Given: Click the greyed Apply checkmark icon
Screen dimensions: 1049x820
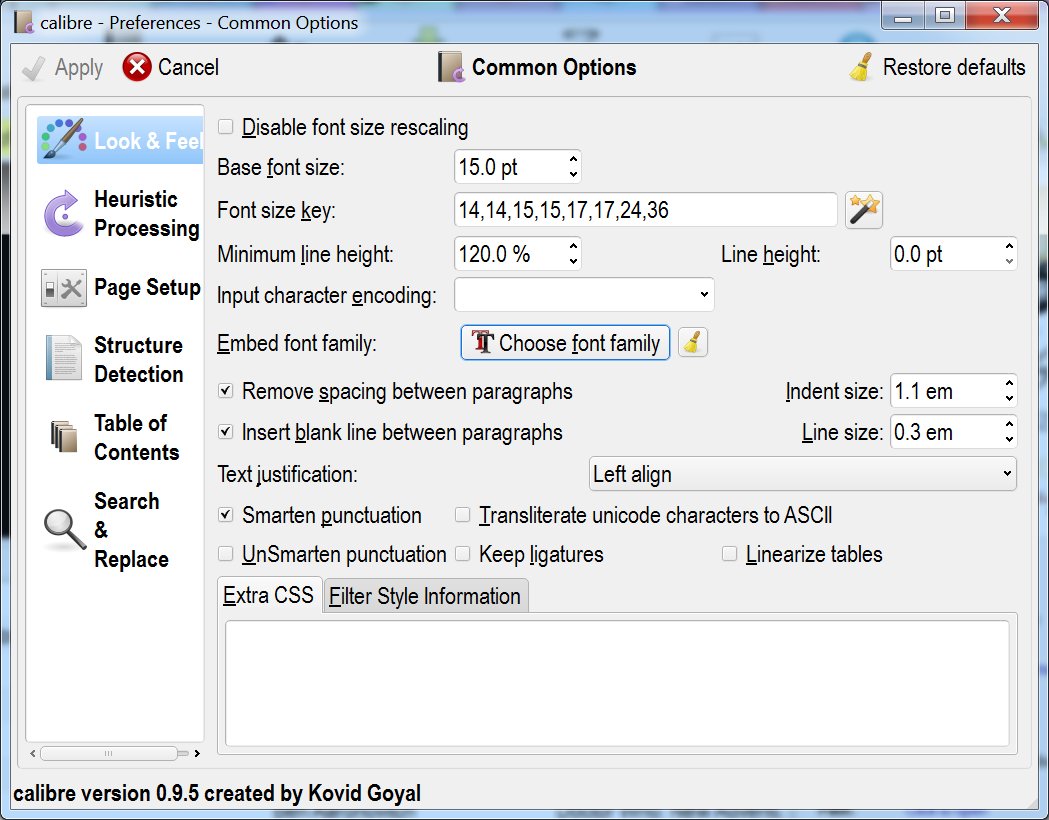Looking at the screenshot, I should click(x=33, y=68).
